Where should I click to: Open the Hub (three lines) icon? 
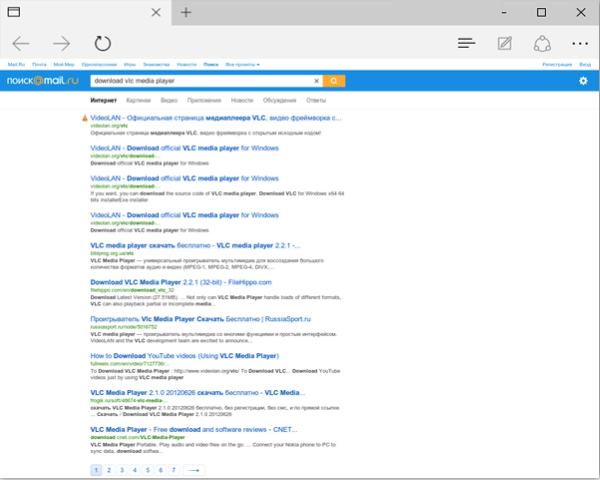(x=466, y=43)
